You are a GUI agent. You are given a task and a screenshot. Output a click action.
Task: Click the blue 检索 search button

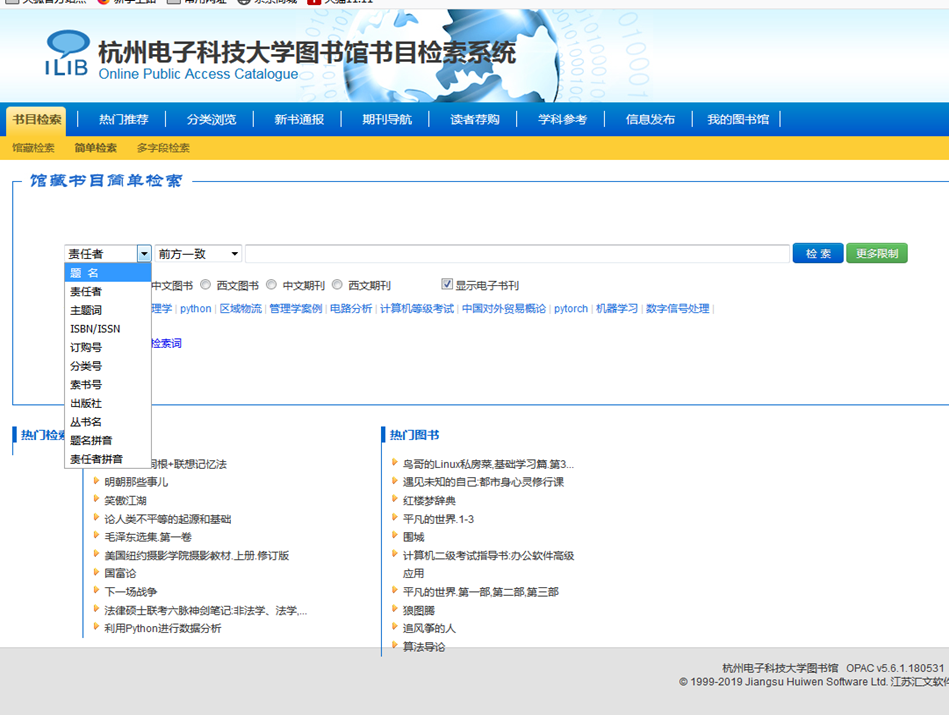pyautogui.click(x=818, y=254)
